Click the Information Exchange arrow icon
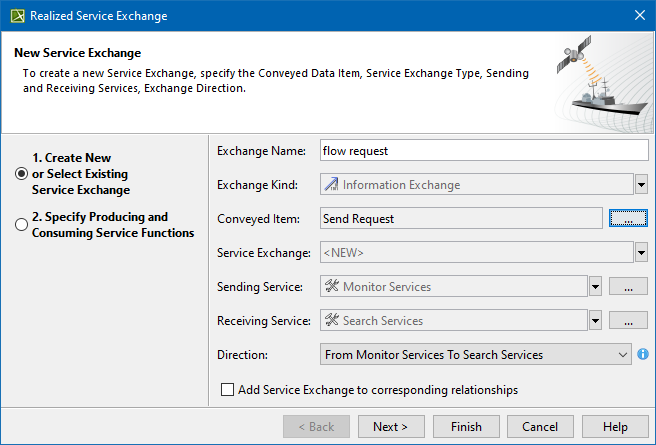The height and width of the screenshot is (445, 656). pyautogui.click(x=330, y=185)
